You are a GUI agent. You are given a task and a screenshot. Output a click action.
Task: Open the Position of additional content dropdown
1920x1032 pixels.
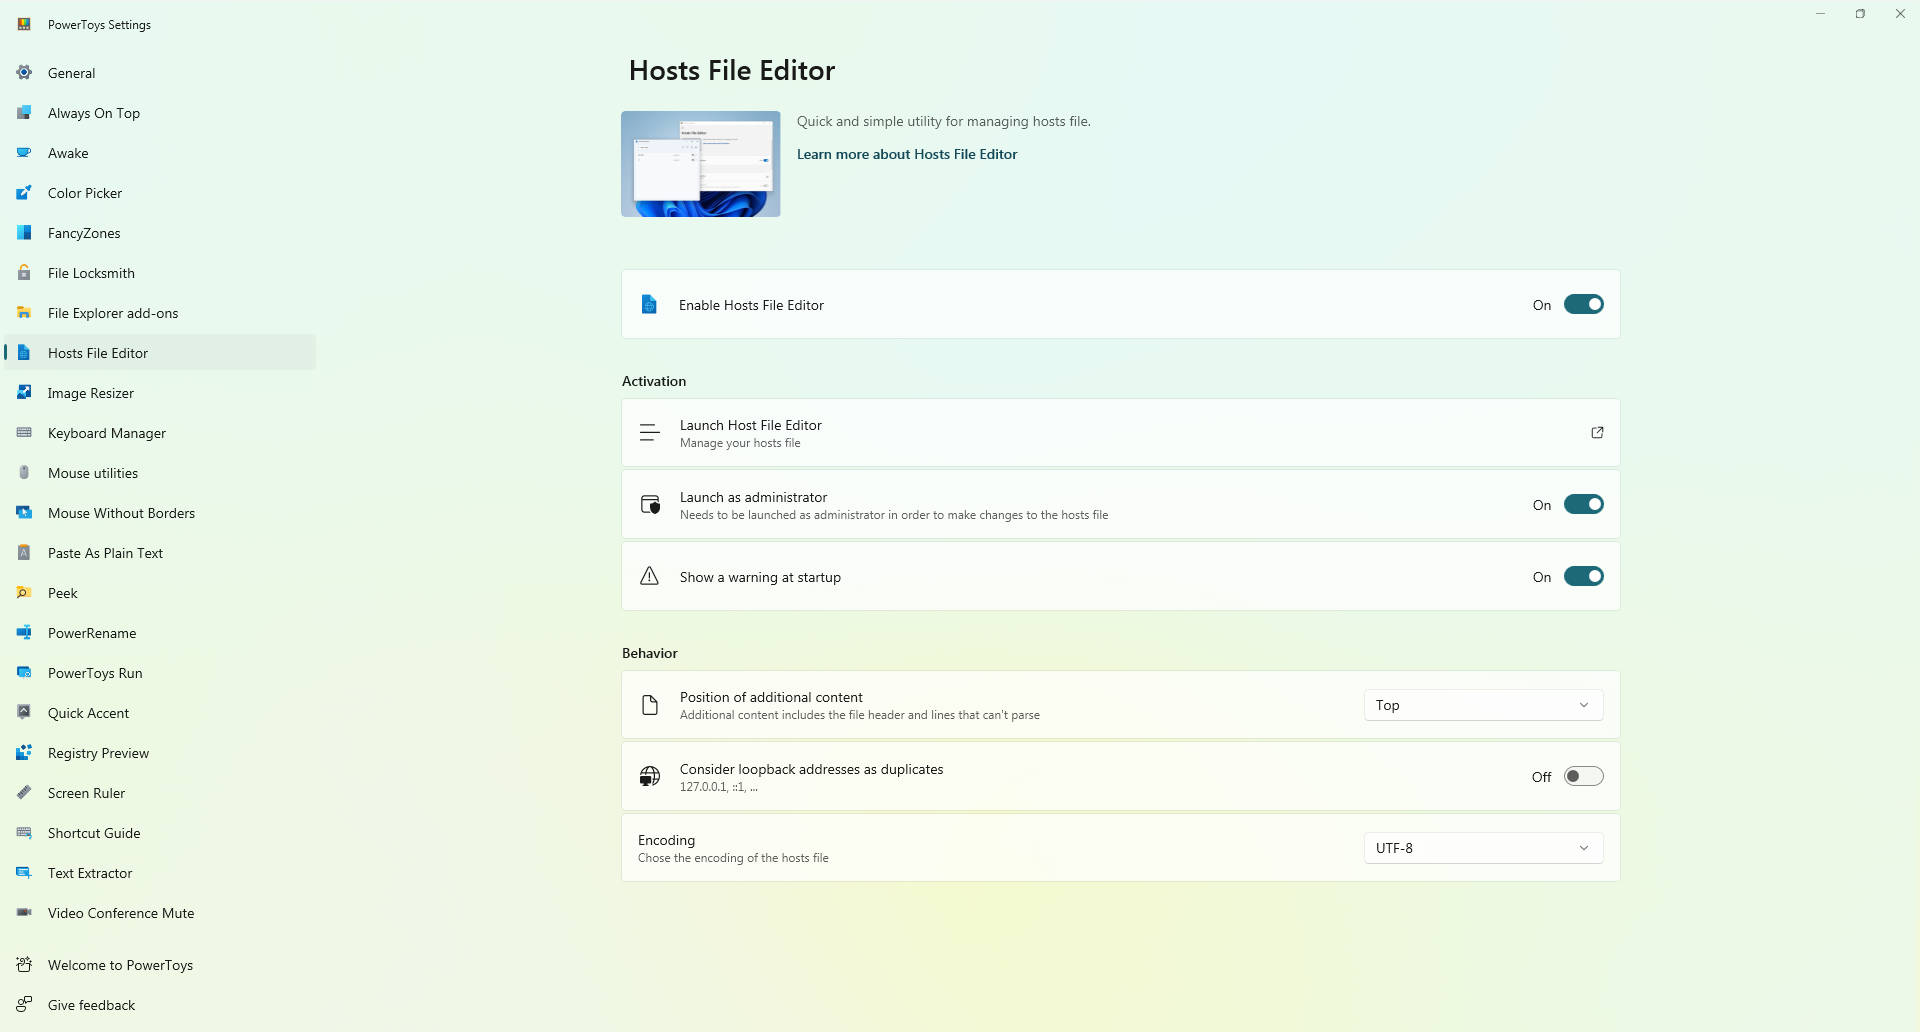(x=1483, y=705)
